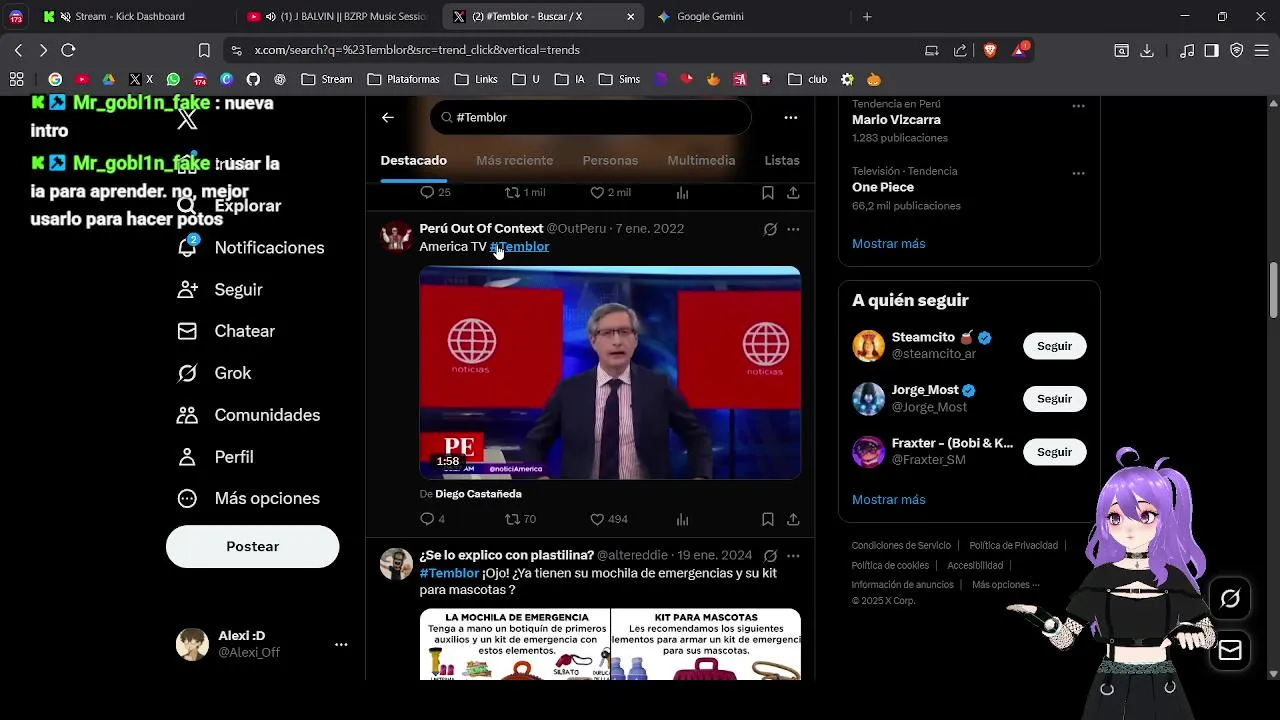This screenshot has width=1280, height=720.
Task: Open the X home logo in sidebar
Action: 187,120
